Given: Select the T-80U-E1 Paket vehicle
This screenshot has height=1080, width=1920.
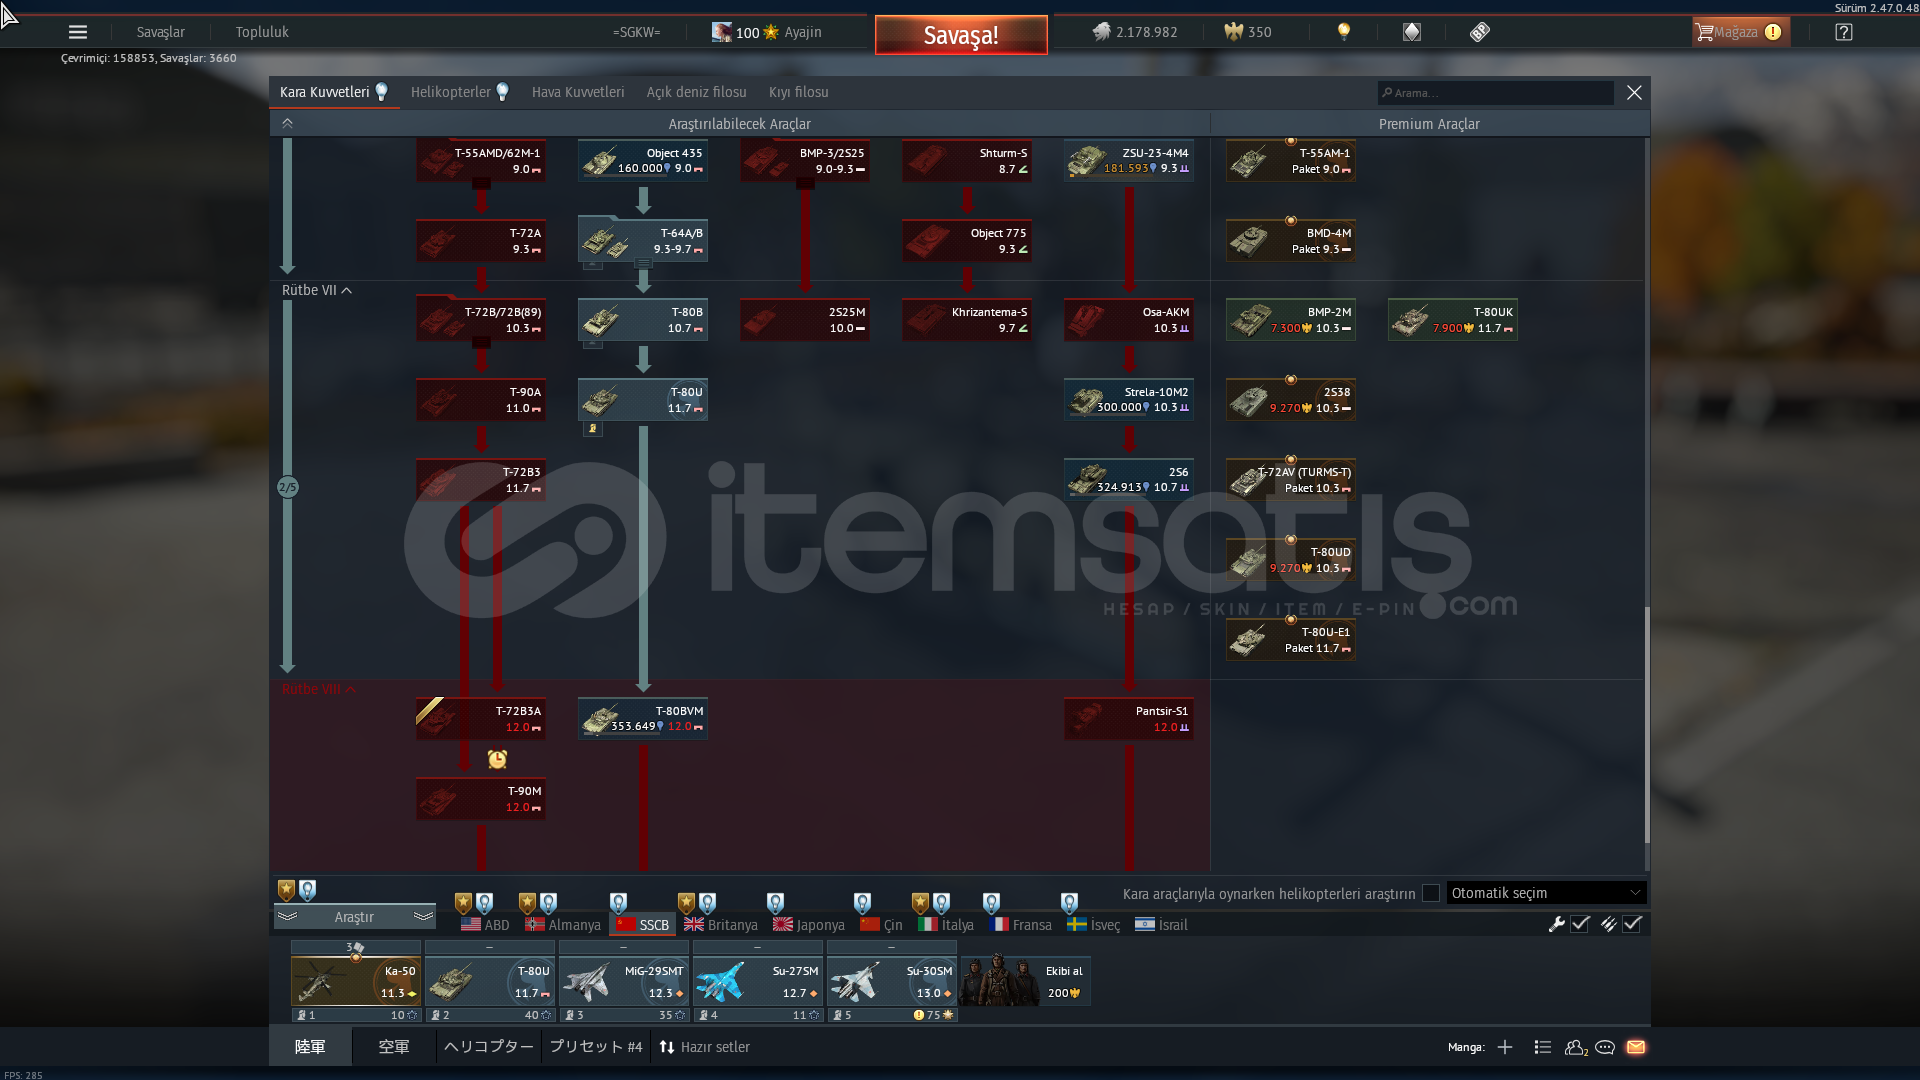Looking at the screenshot, I should 1291,640.
